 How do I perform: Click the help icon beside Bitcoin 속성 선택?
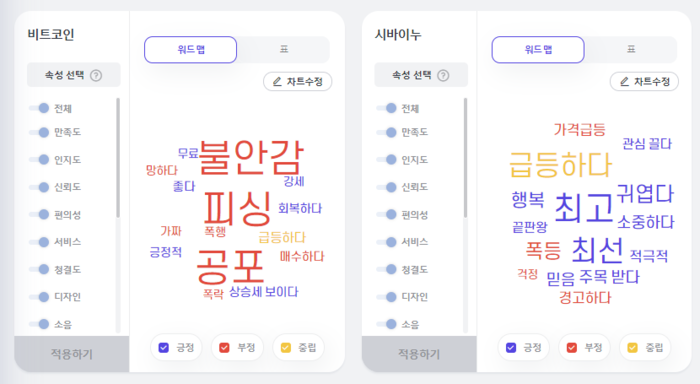coord(96,75)
